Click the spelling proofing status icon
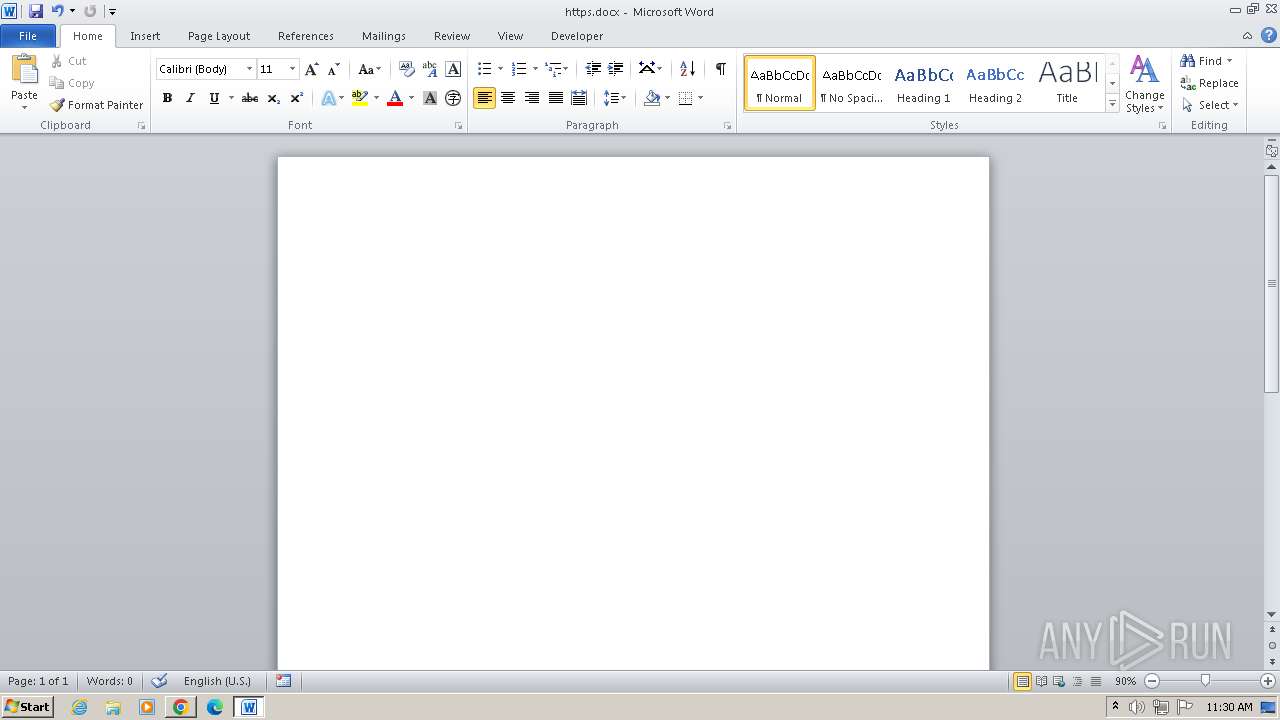1280x720 pixels. (x=159, y=681)
